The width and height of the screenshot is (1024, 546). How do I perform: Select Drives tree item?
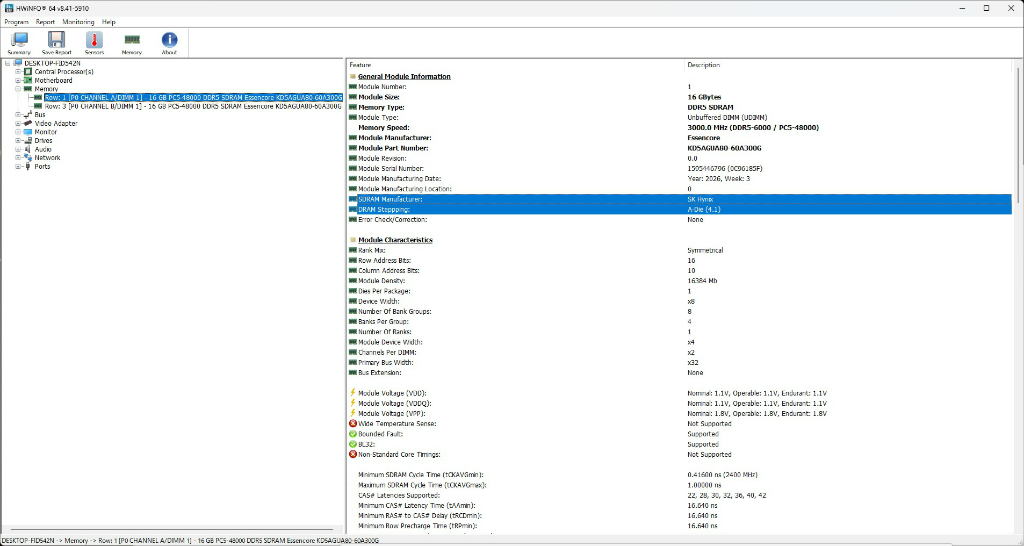coord(44,140)
